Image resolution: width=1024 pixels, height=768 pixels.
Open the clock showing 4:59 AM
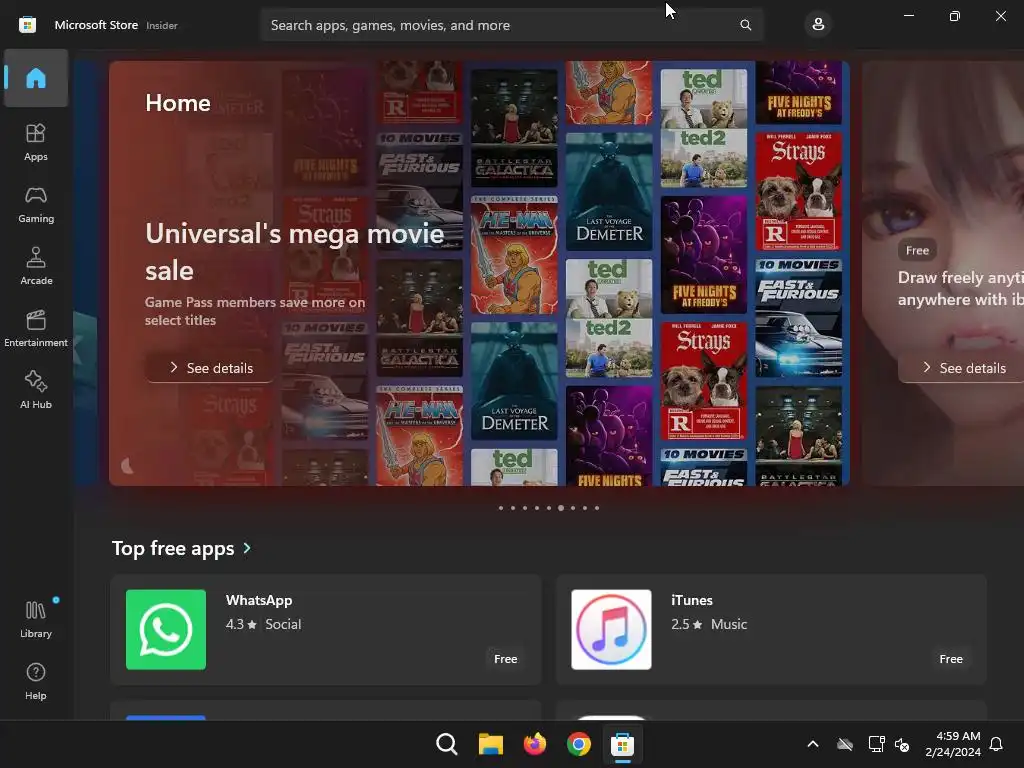point(953,744)
